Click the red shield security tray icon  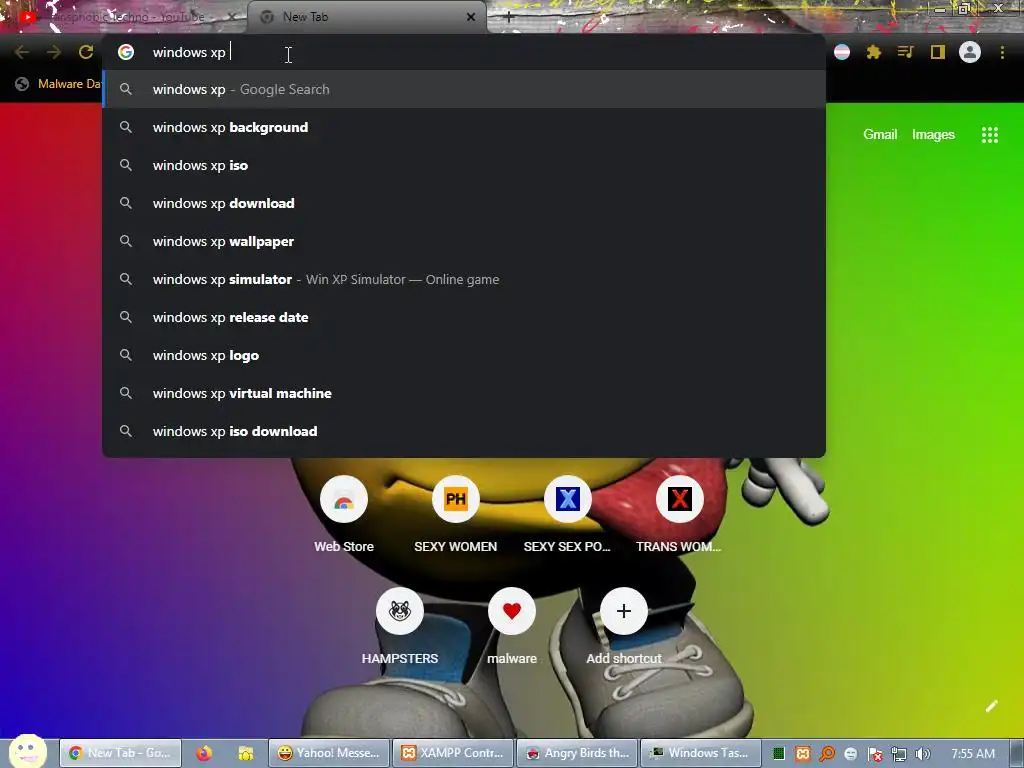875,754
